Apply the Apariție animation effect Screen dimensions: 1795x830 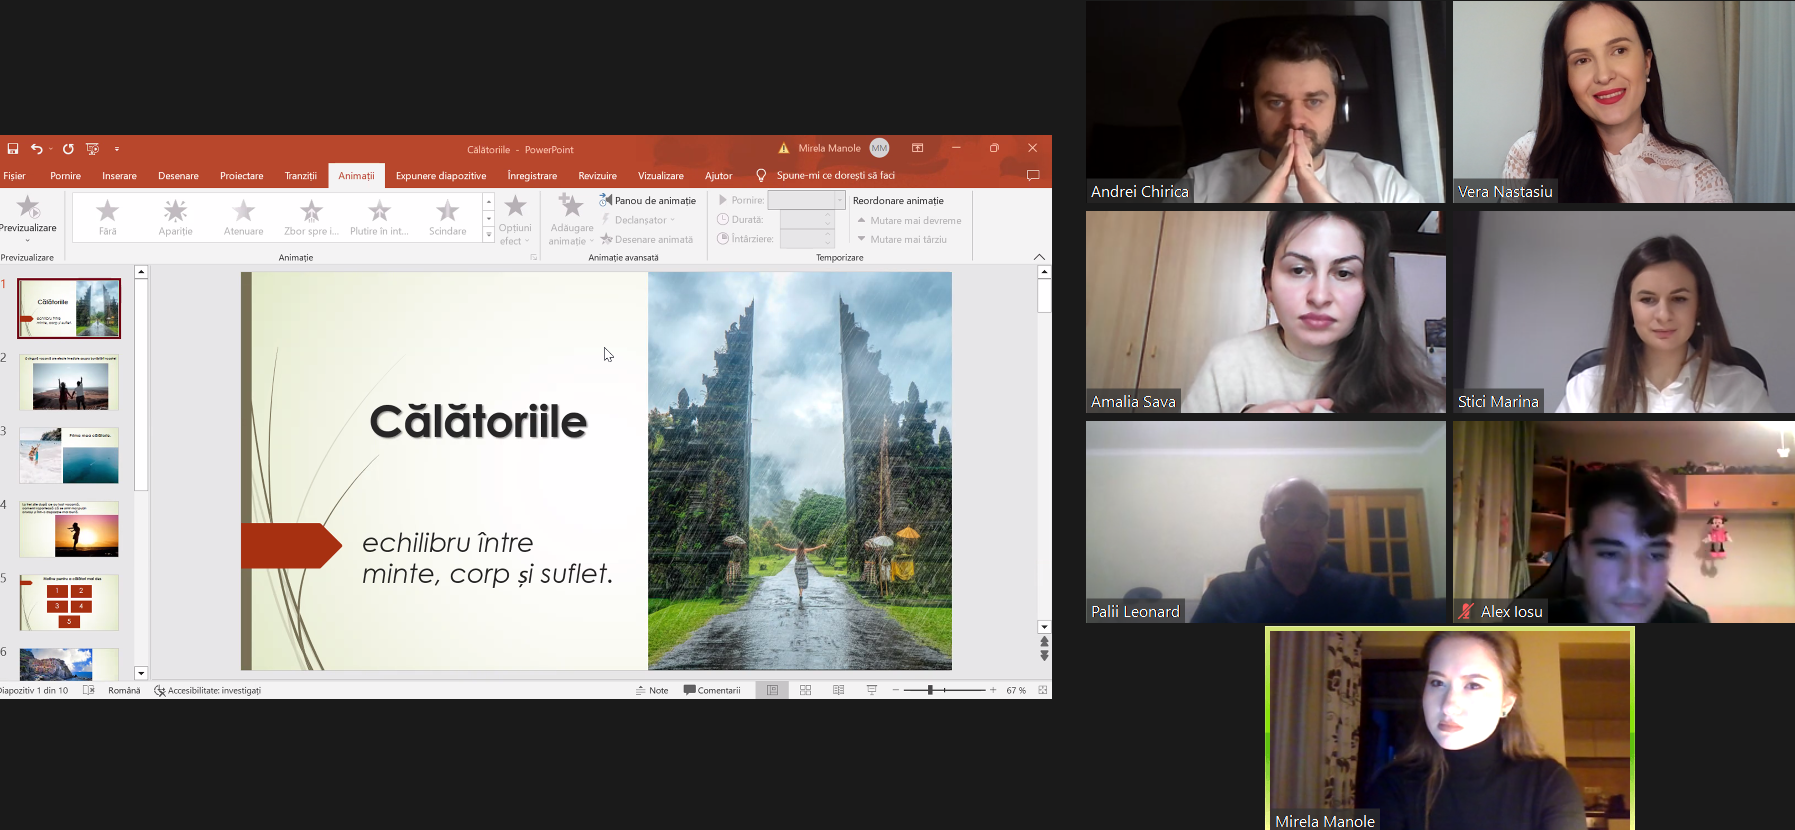[175, 217]
